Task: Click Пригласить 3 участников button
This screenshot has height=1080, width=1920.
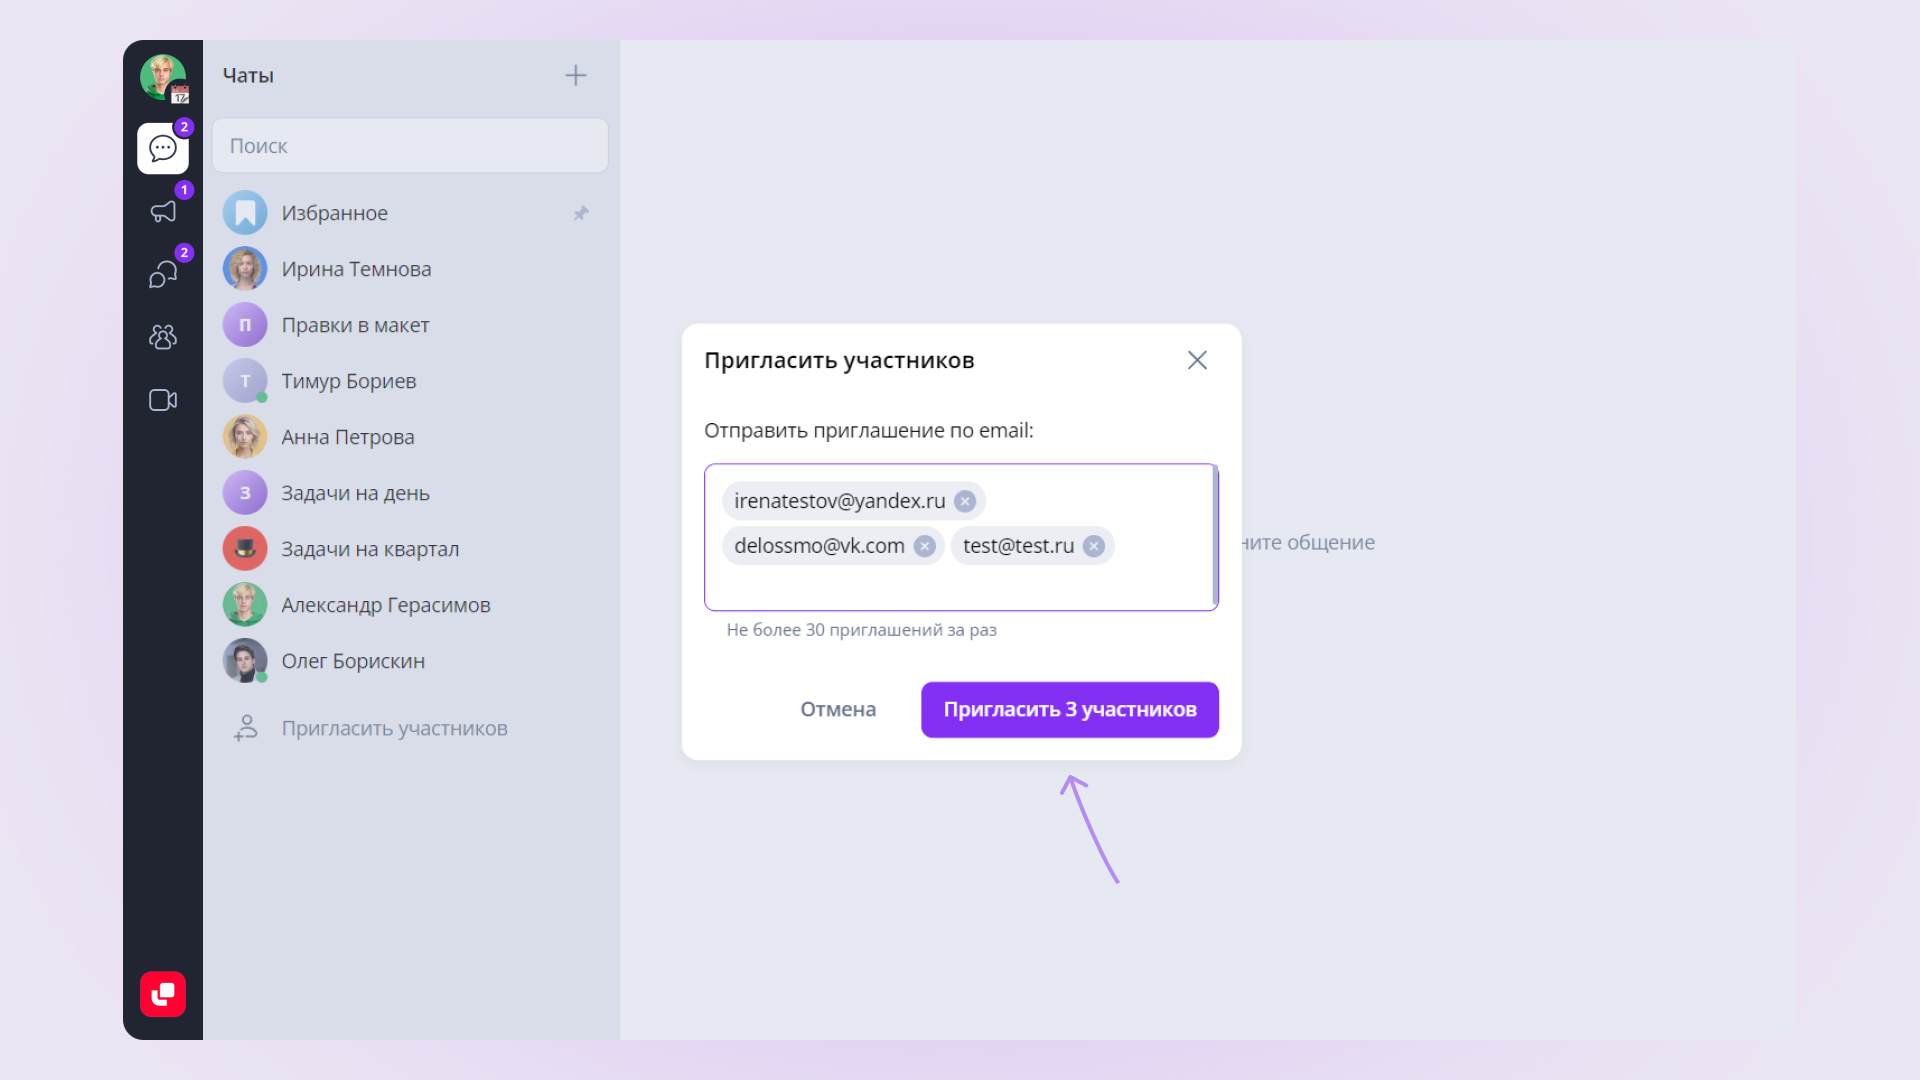Action: pyautogui.click(x=1070, y=709)
